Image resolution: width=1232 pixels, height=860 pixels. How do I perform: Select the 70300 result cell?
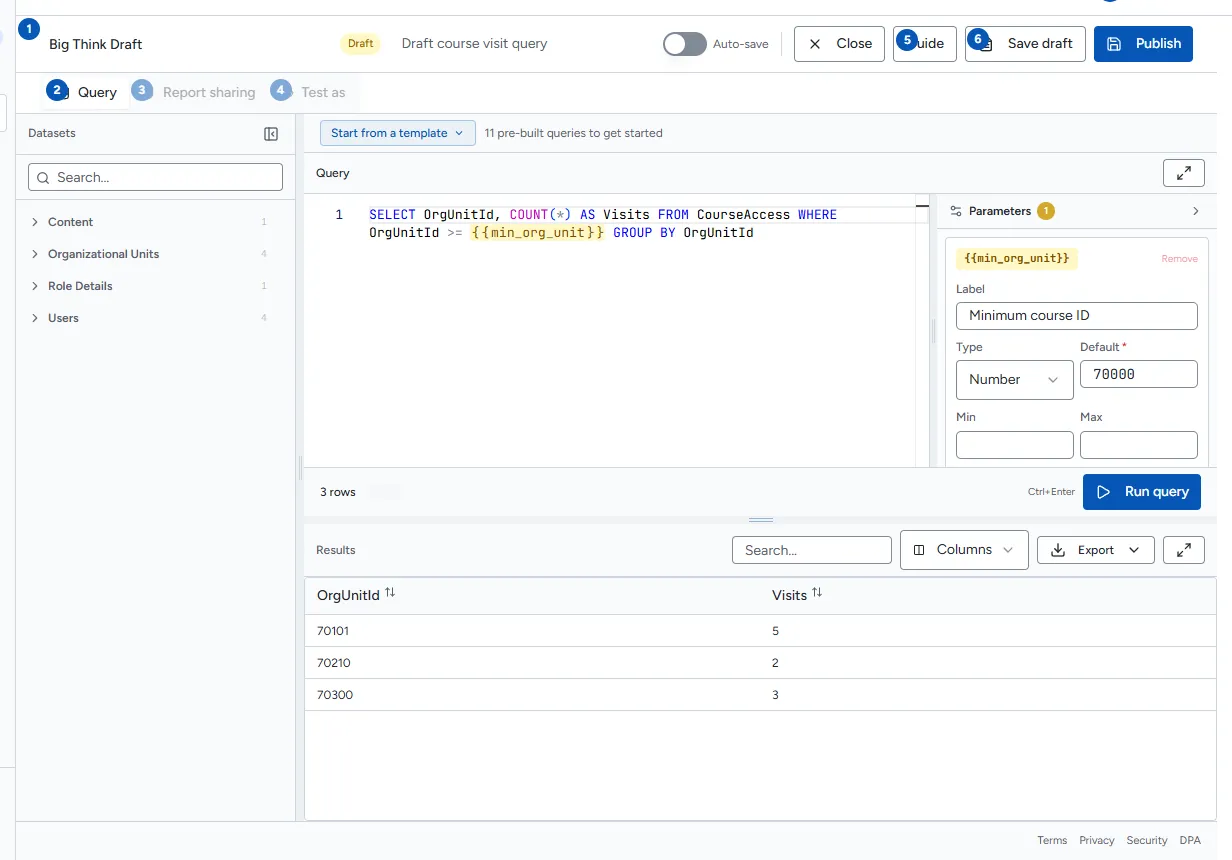pos(334,695)
